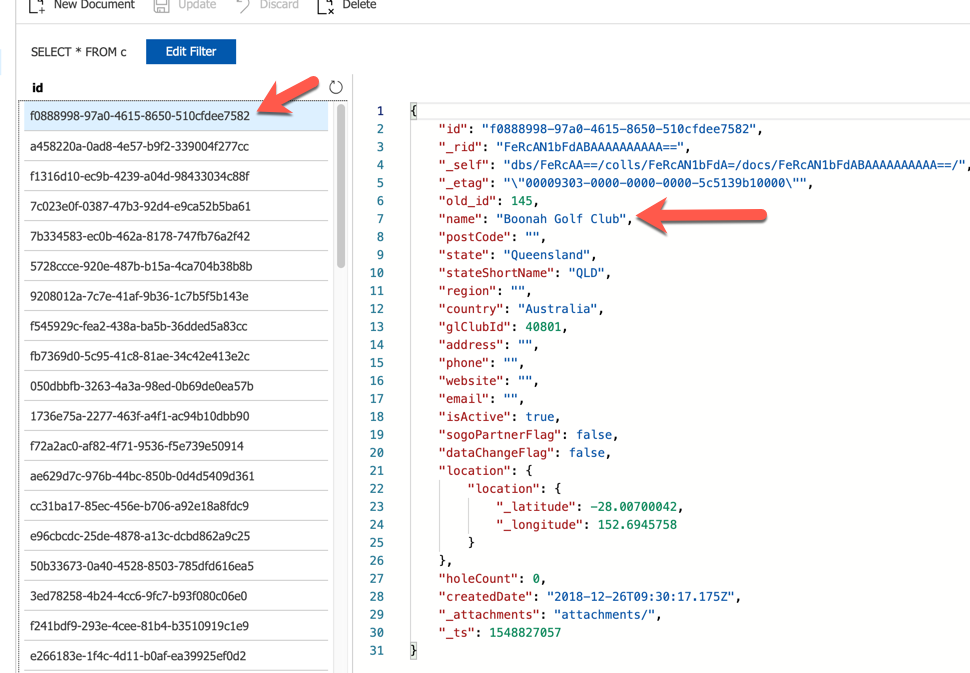Click the "id" value on line 2 of the JSON

click(x=619, y=129)
